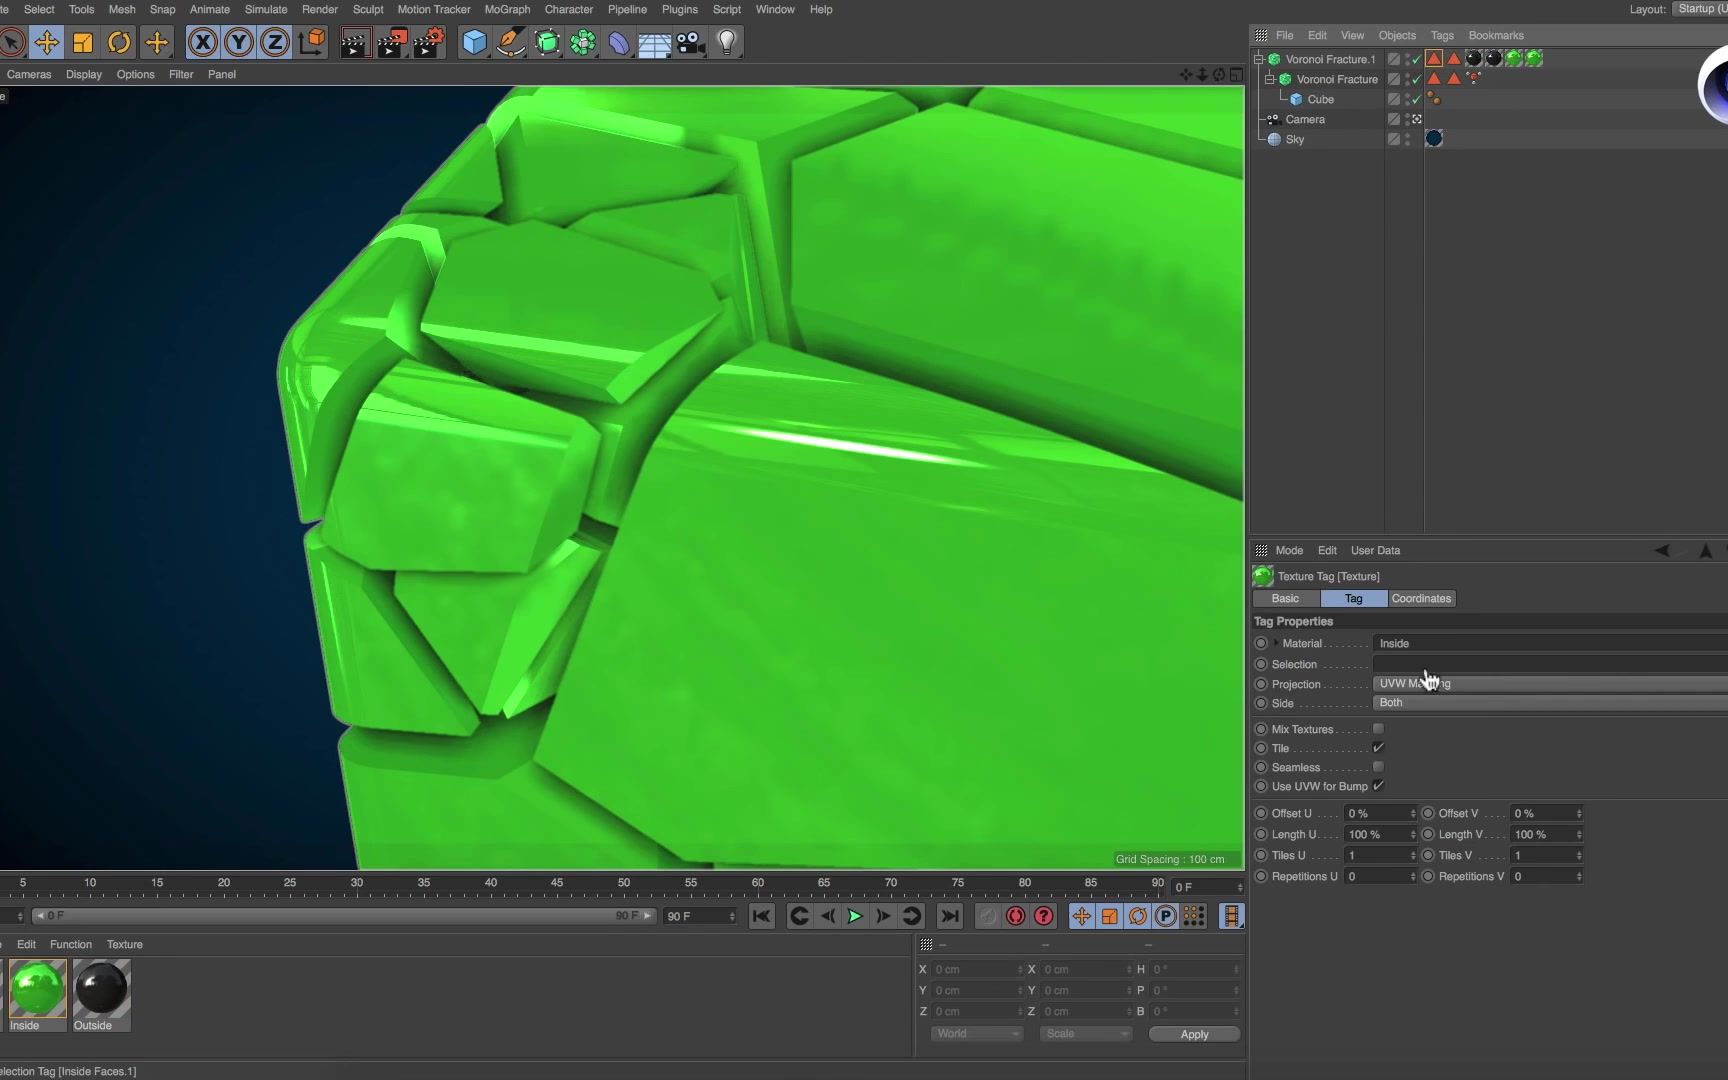Select the Rotate tool
This screenshot has height=1080, width=1728.
tap(119, 42)
